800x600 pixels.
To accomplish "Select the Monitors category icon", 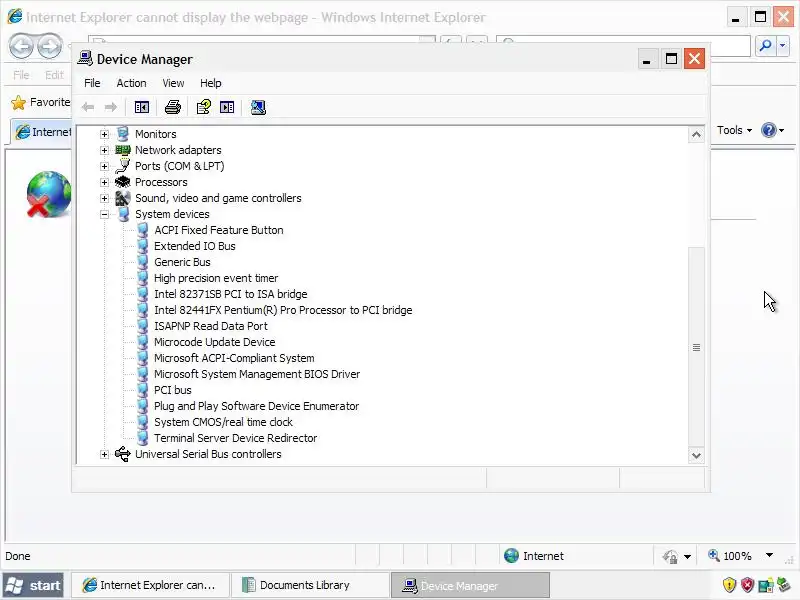I will pos(122,134).
